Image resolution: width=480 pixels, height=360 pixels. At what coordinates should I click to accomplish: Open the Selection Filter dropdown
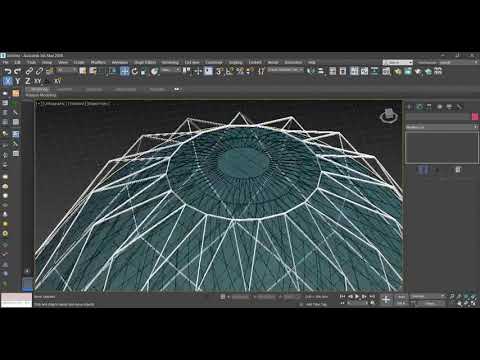pyautogui.click(x=68, y=70)
